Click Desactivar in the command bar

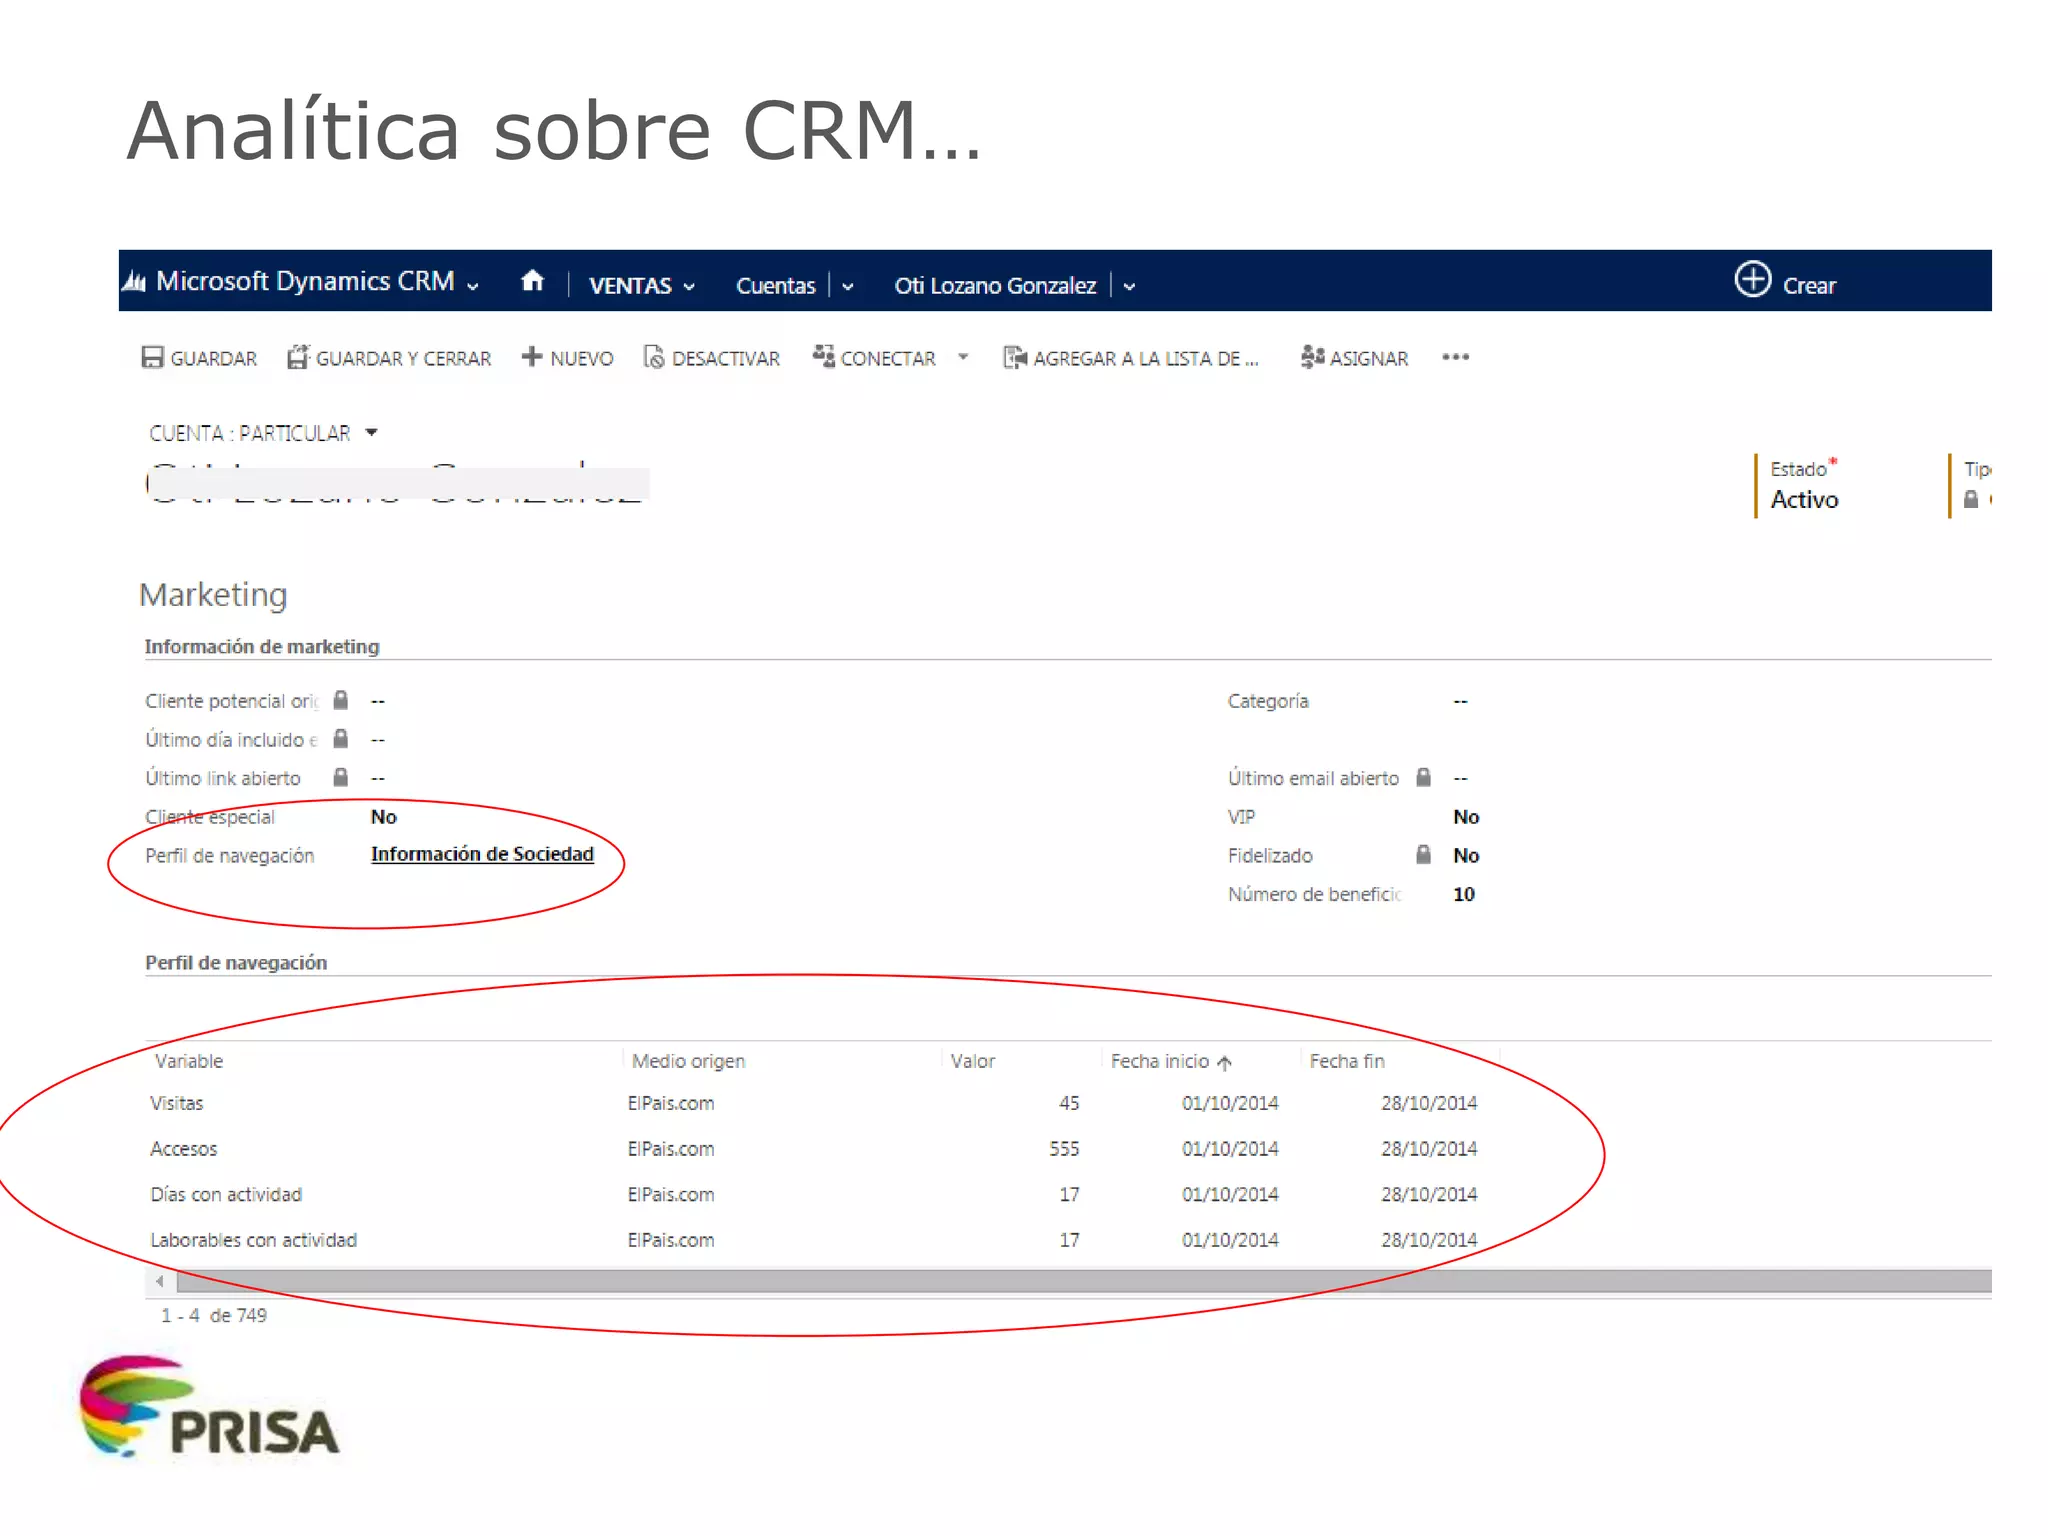coord(725,358)
